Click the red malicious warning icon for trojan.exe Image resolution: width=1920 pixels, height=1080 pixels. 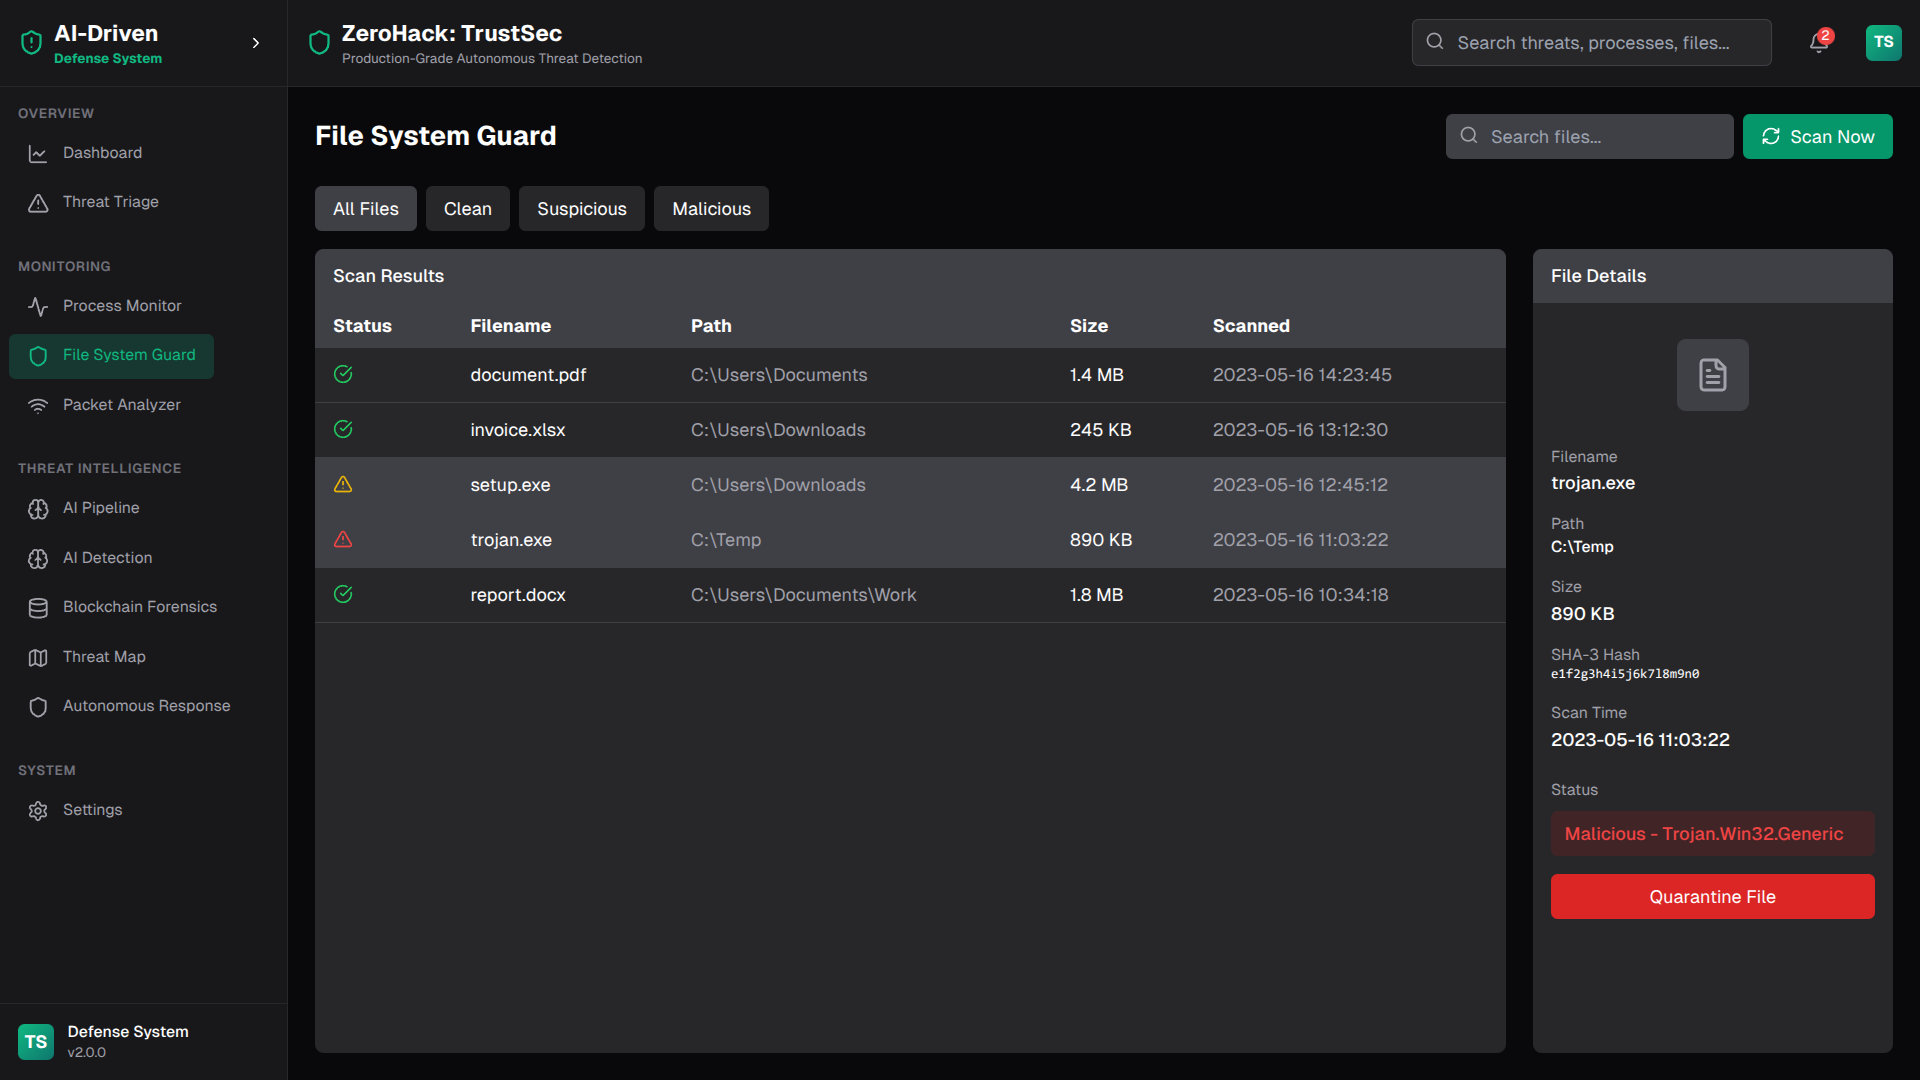pos(343,540)
